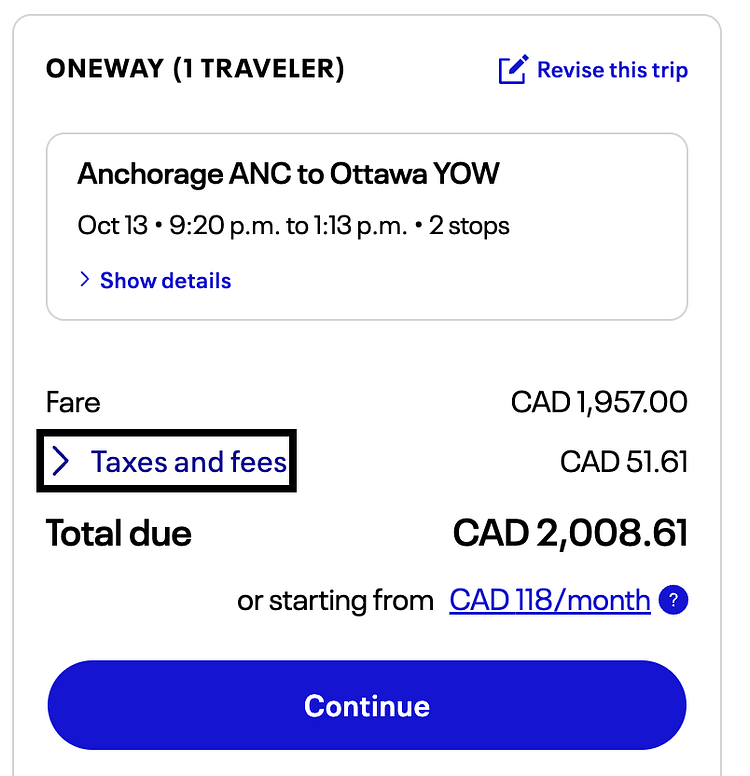
Task: Click the ONEWAY (1 TRAVELER) heading
Action: pyautogui.click(x=195, y=70)
